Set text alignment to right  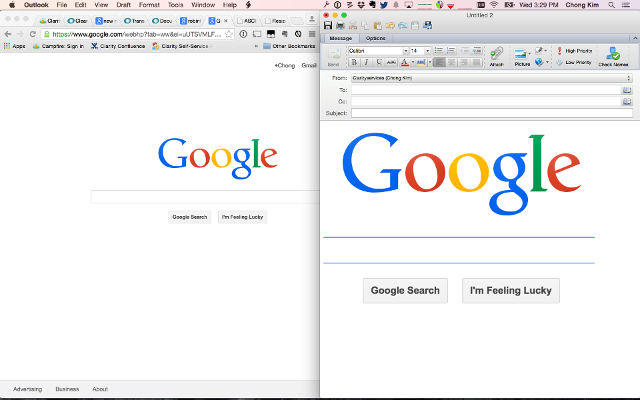[464, 62]
